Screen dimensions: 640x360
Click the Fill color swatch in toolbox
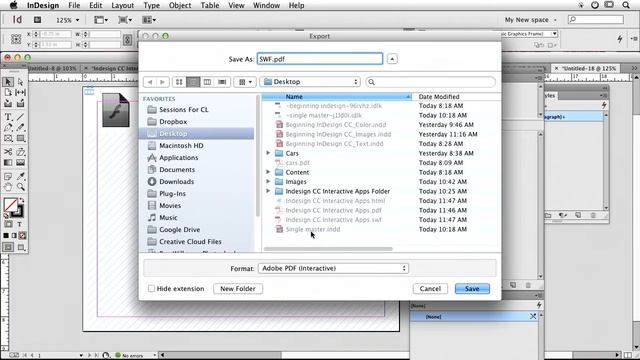[x=10, y=204]
